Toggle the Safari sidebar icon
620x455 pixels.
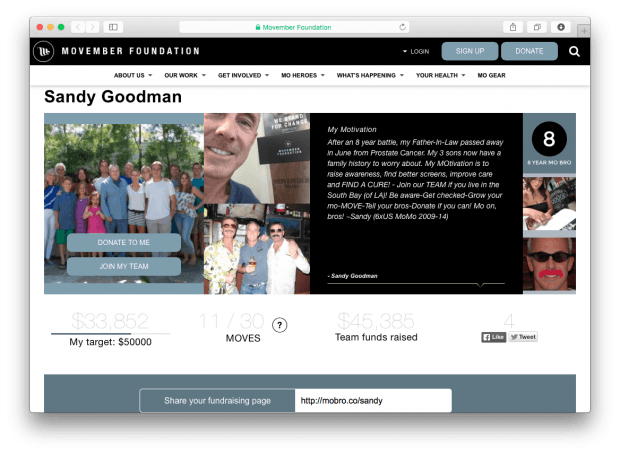113,27
